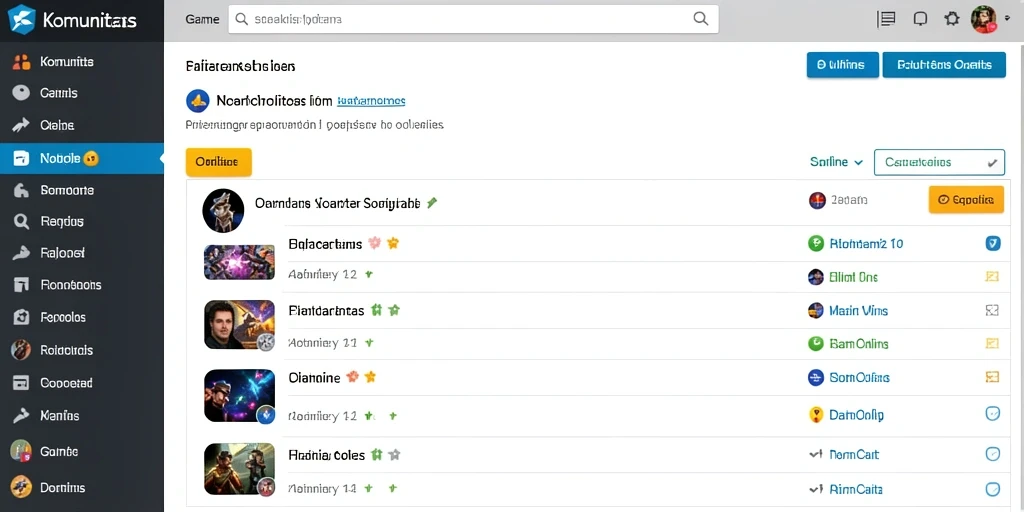Toggle the round checkbox beside RimnCaita
Screen dimensions: 1024x512
tap(993, 488)
